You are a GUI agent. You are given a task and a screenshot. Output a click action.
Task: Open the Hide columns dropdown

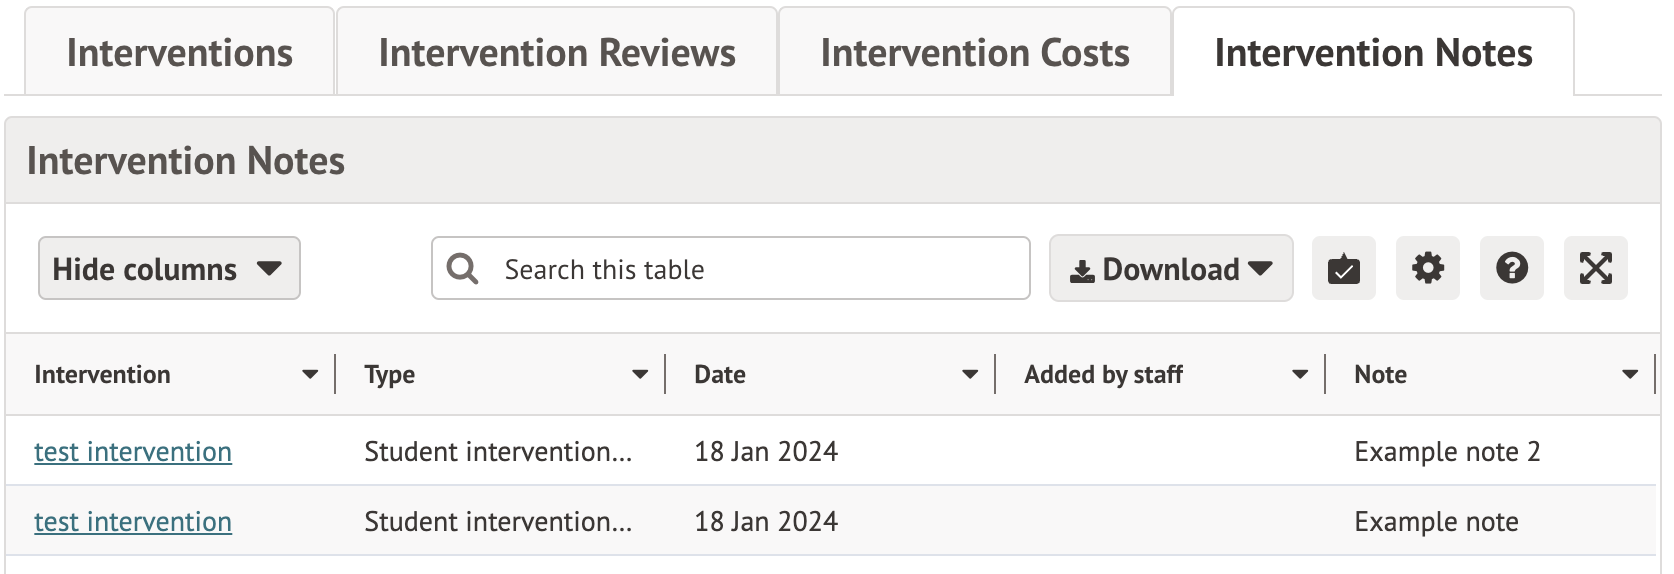tap(169, 269)
